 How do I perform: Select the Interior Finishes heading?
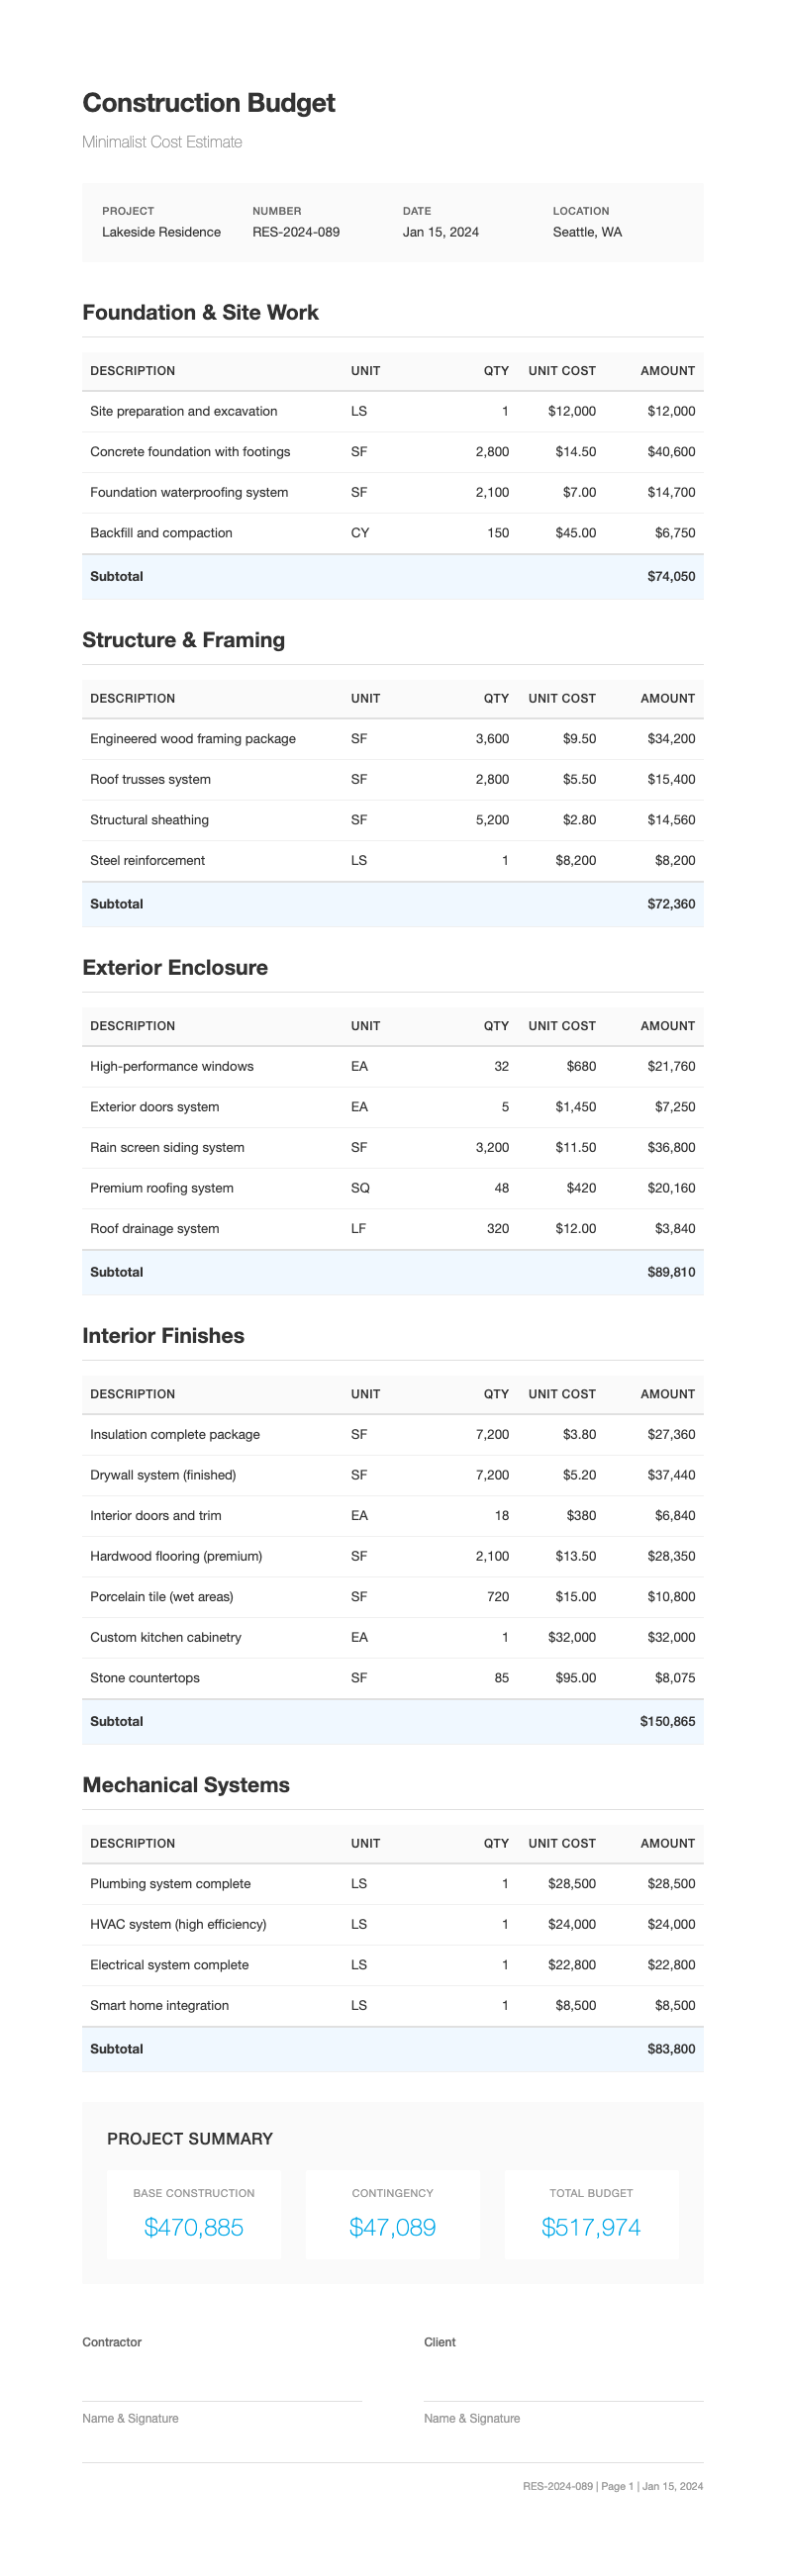click(163, 1336)
